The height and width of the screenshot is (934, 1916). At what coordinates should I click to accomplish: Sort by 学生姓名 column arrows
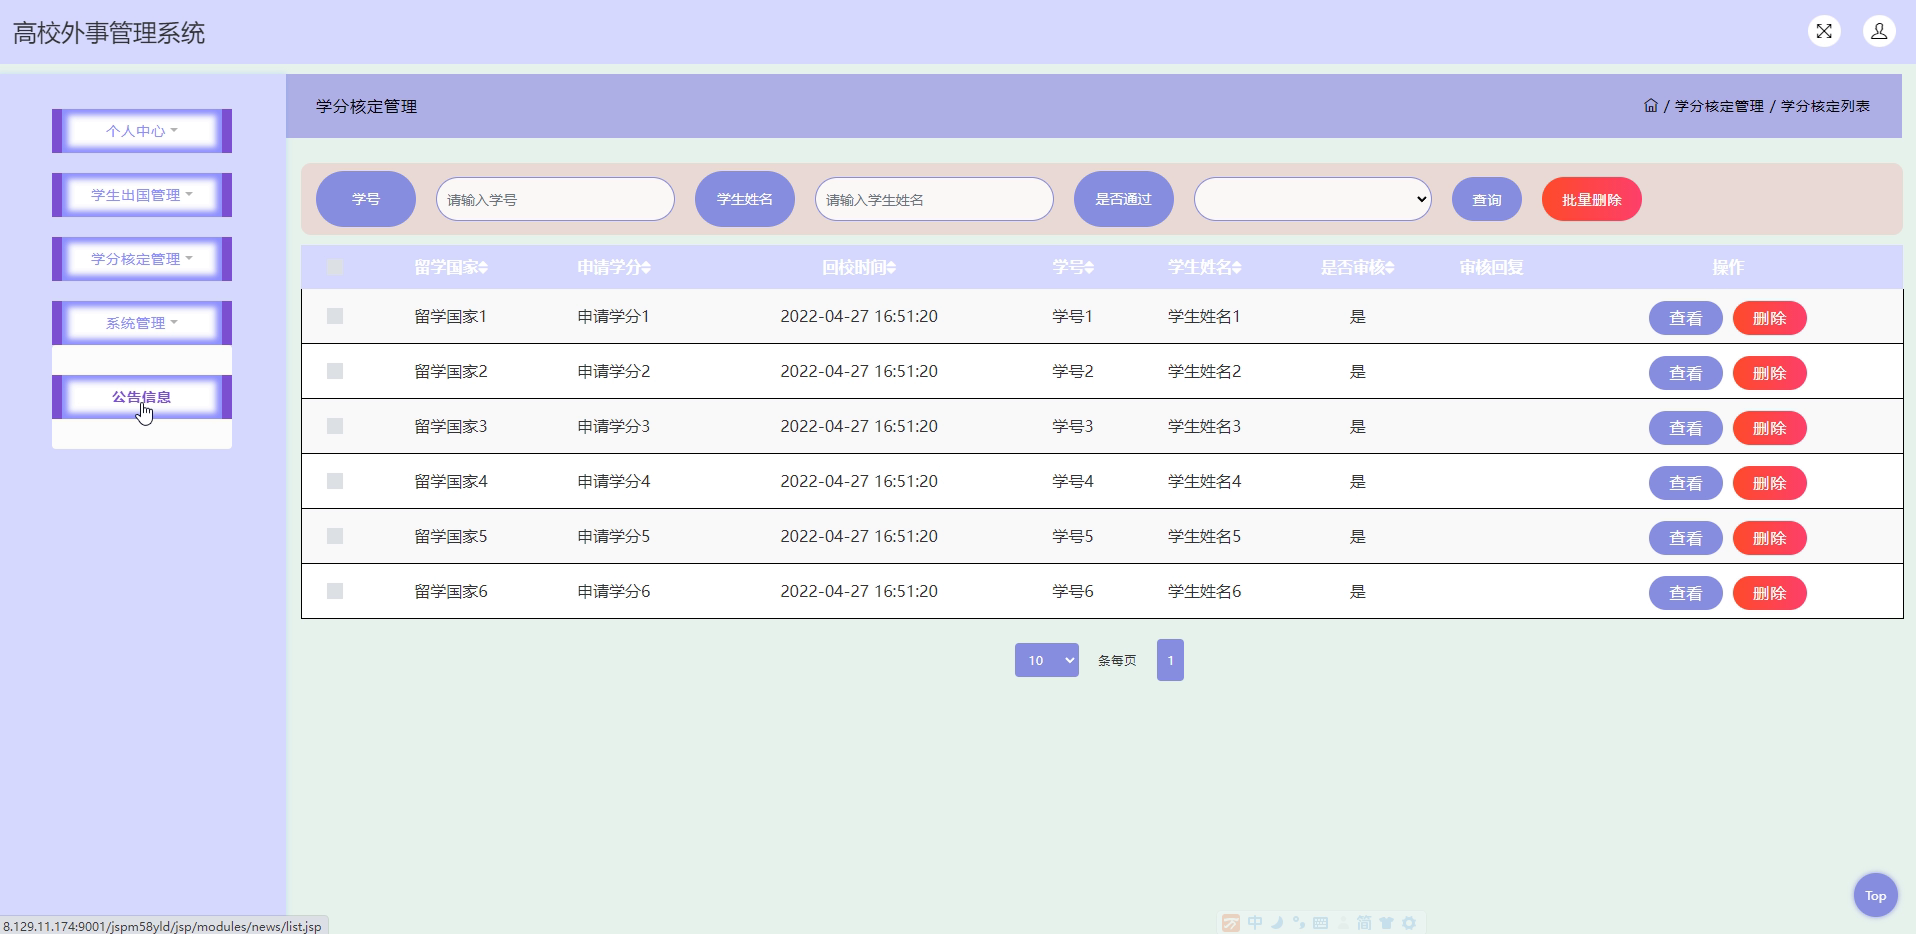pyautogui.click(x=1237, y=268)
